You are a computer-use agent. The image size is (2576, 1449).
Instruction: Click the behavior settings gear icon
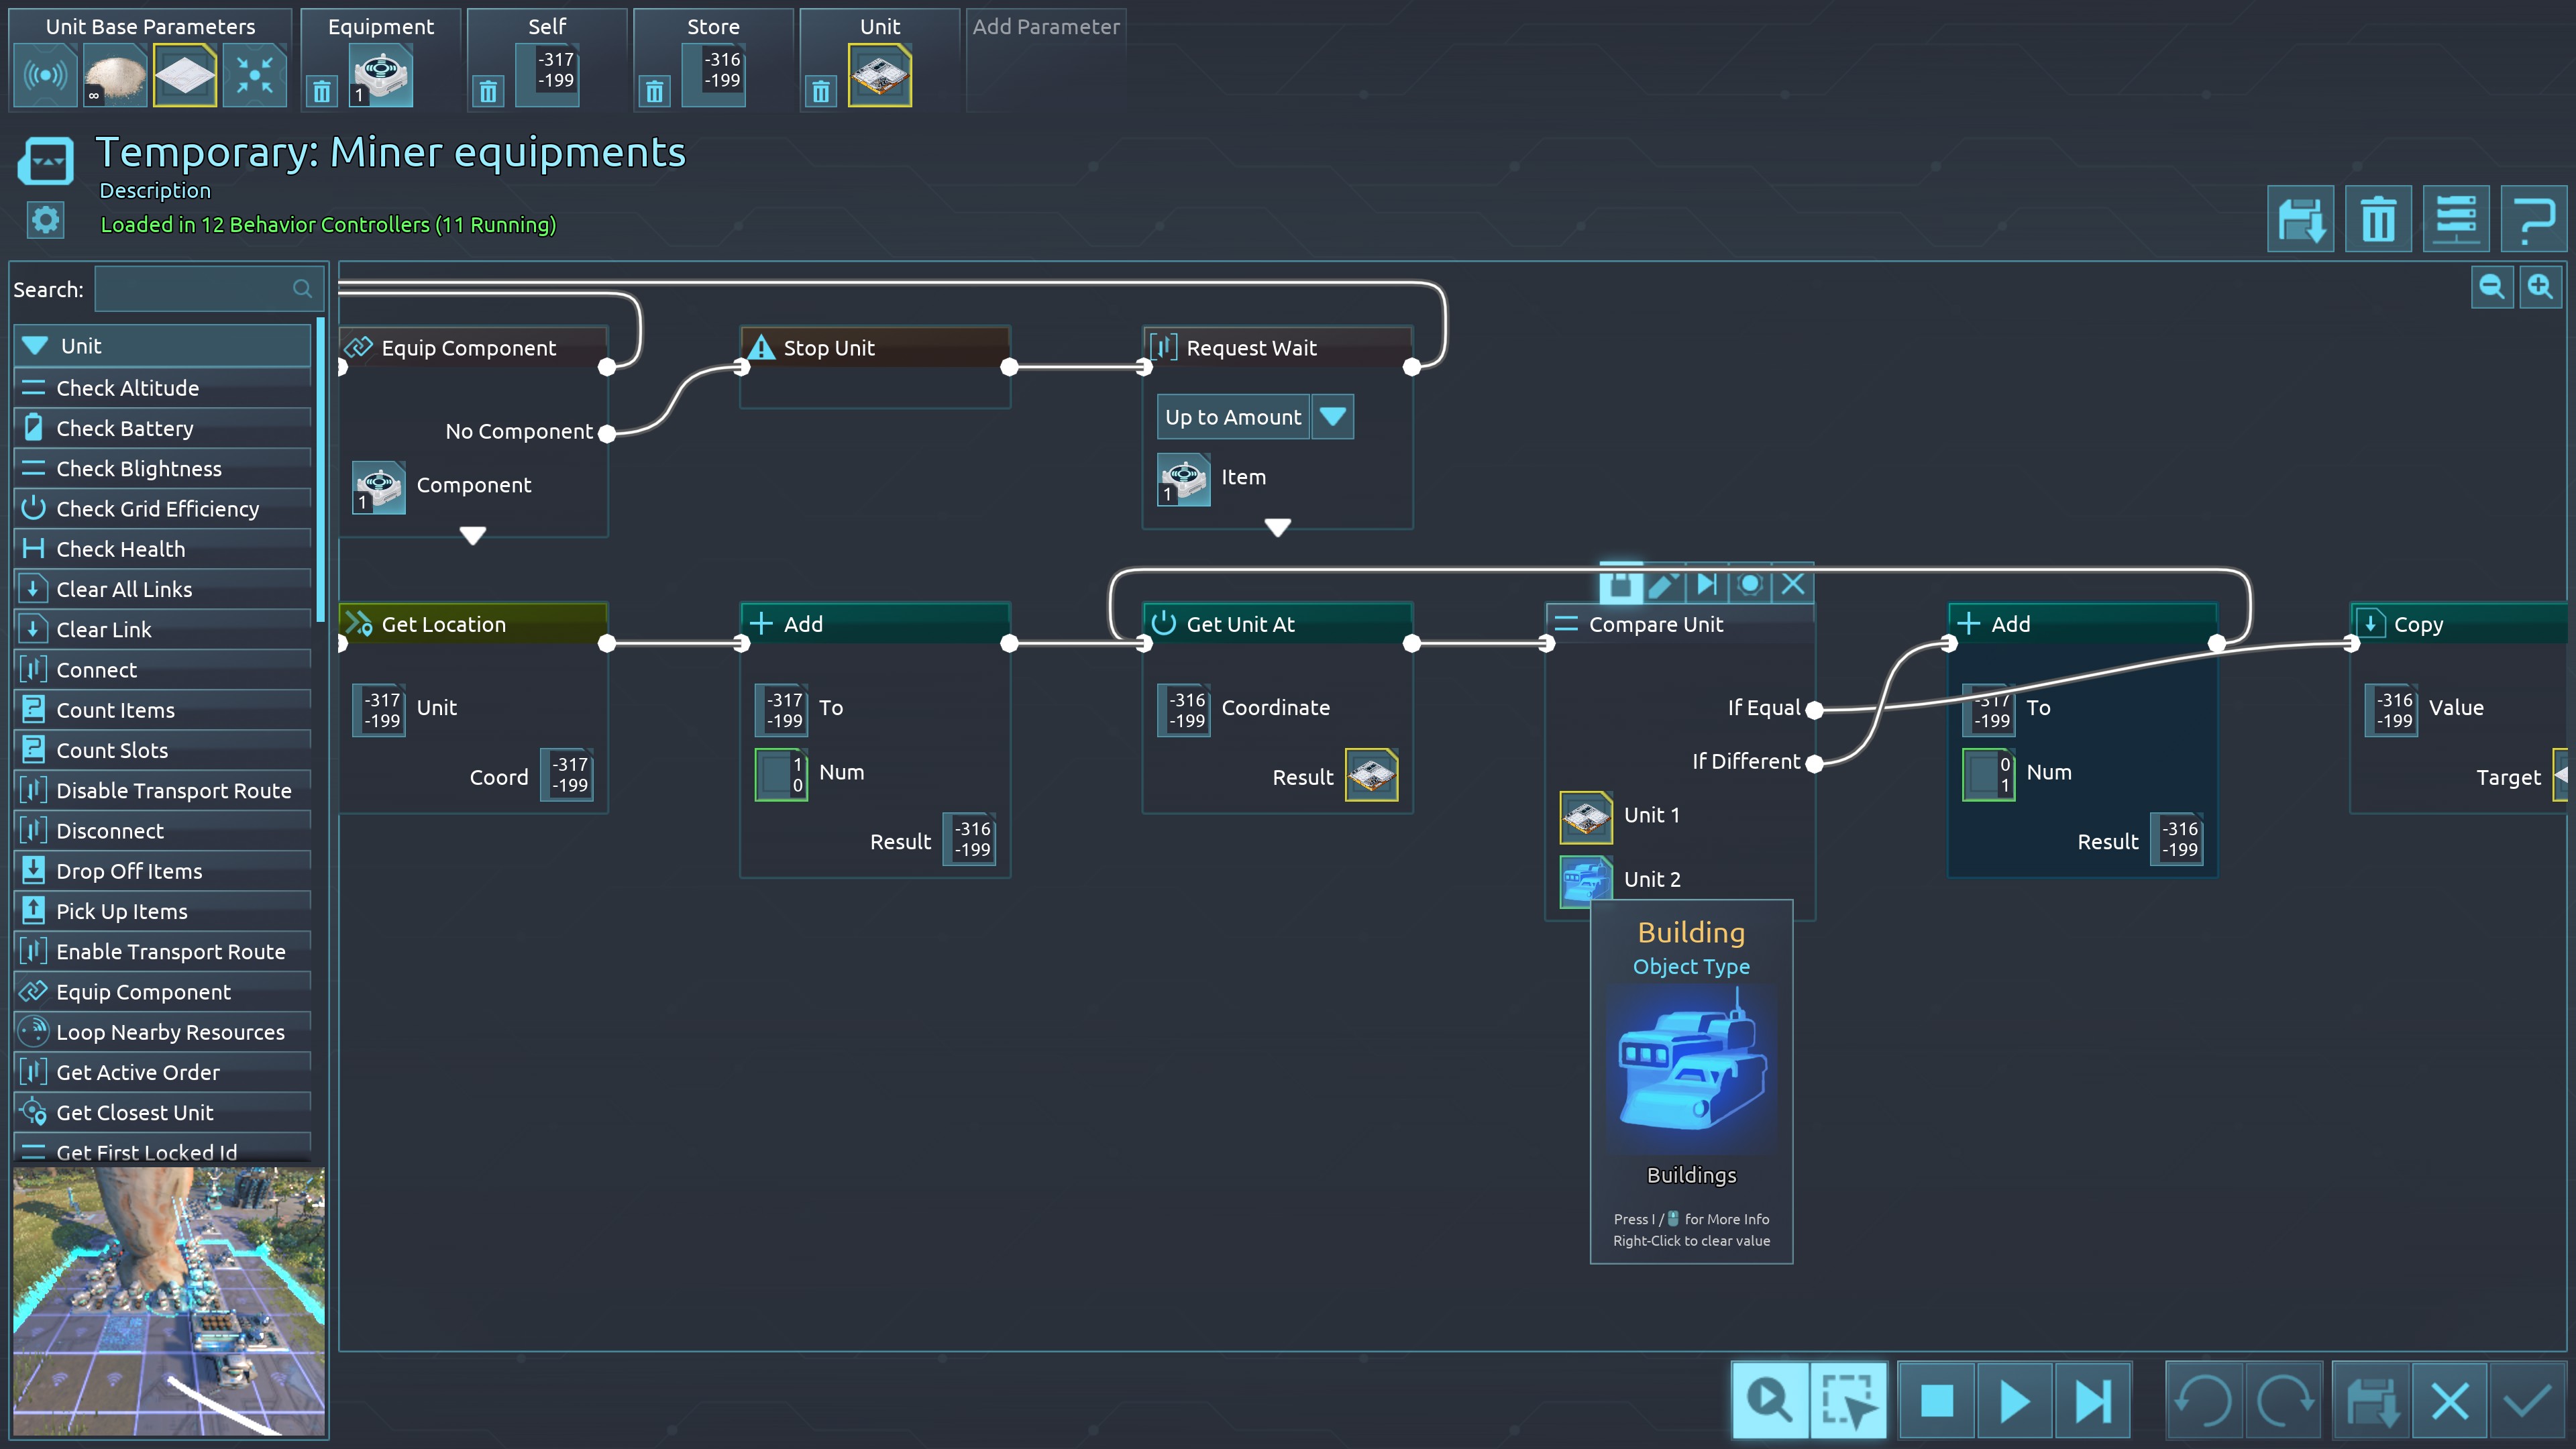pyautogui.click(x=46, y=220)
